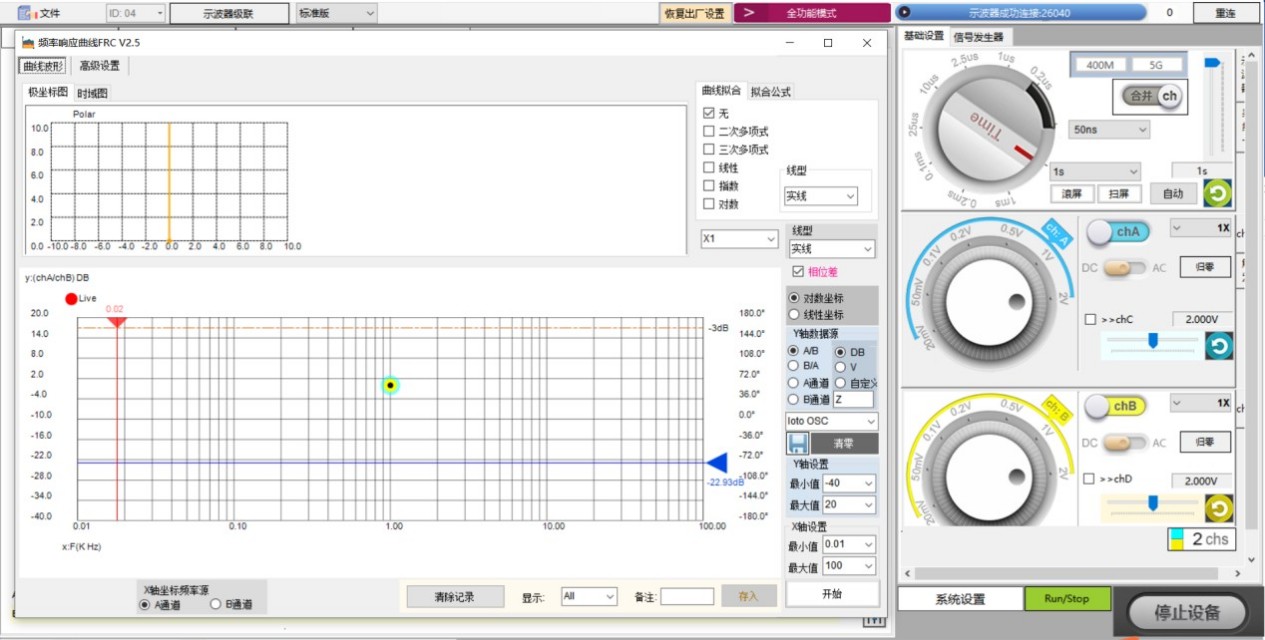Click the 清除记录 button
This screenshot has height=640, width=1265.
[x=454, y=596]
